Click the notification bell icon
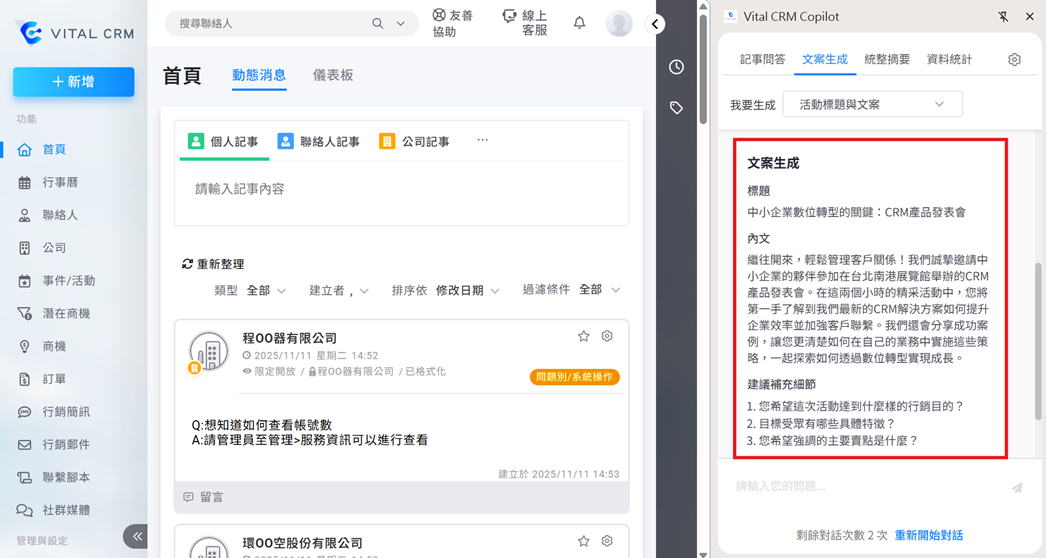 tap(579, 23)
